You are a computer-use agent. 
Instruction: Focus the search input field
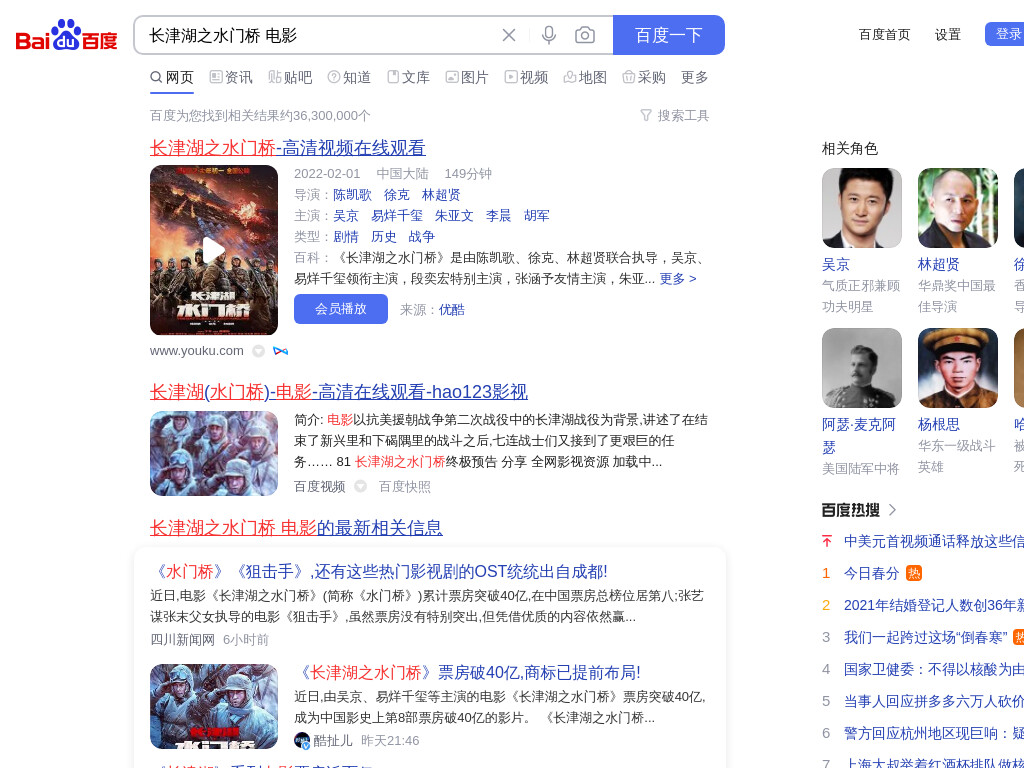[320, 35]
